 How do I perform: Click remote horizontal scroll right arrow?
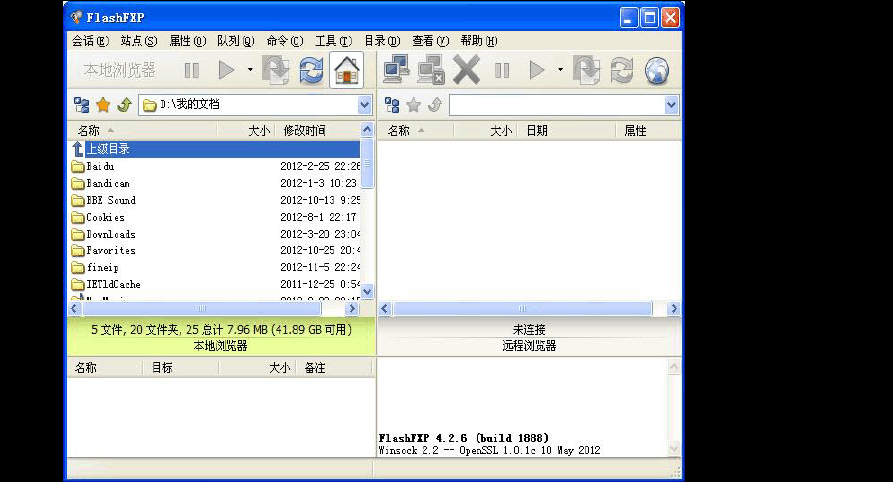coord(674,308)
